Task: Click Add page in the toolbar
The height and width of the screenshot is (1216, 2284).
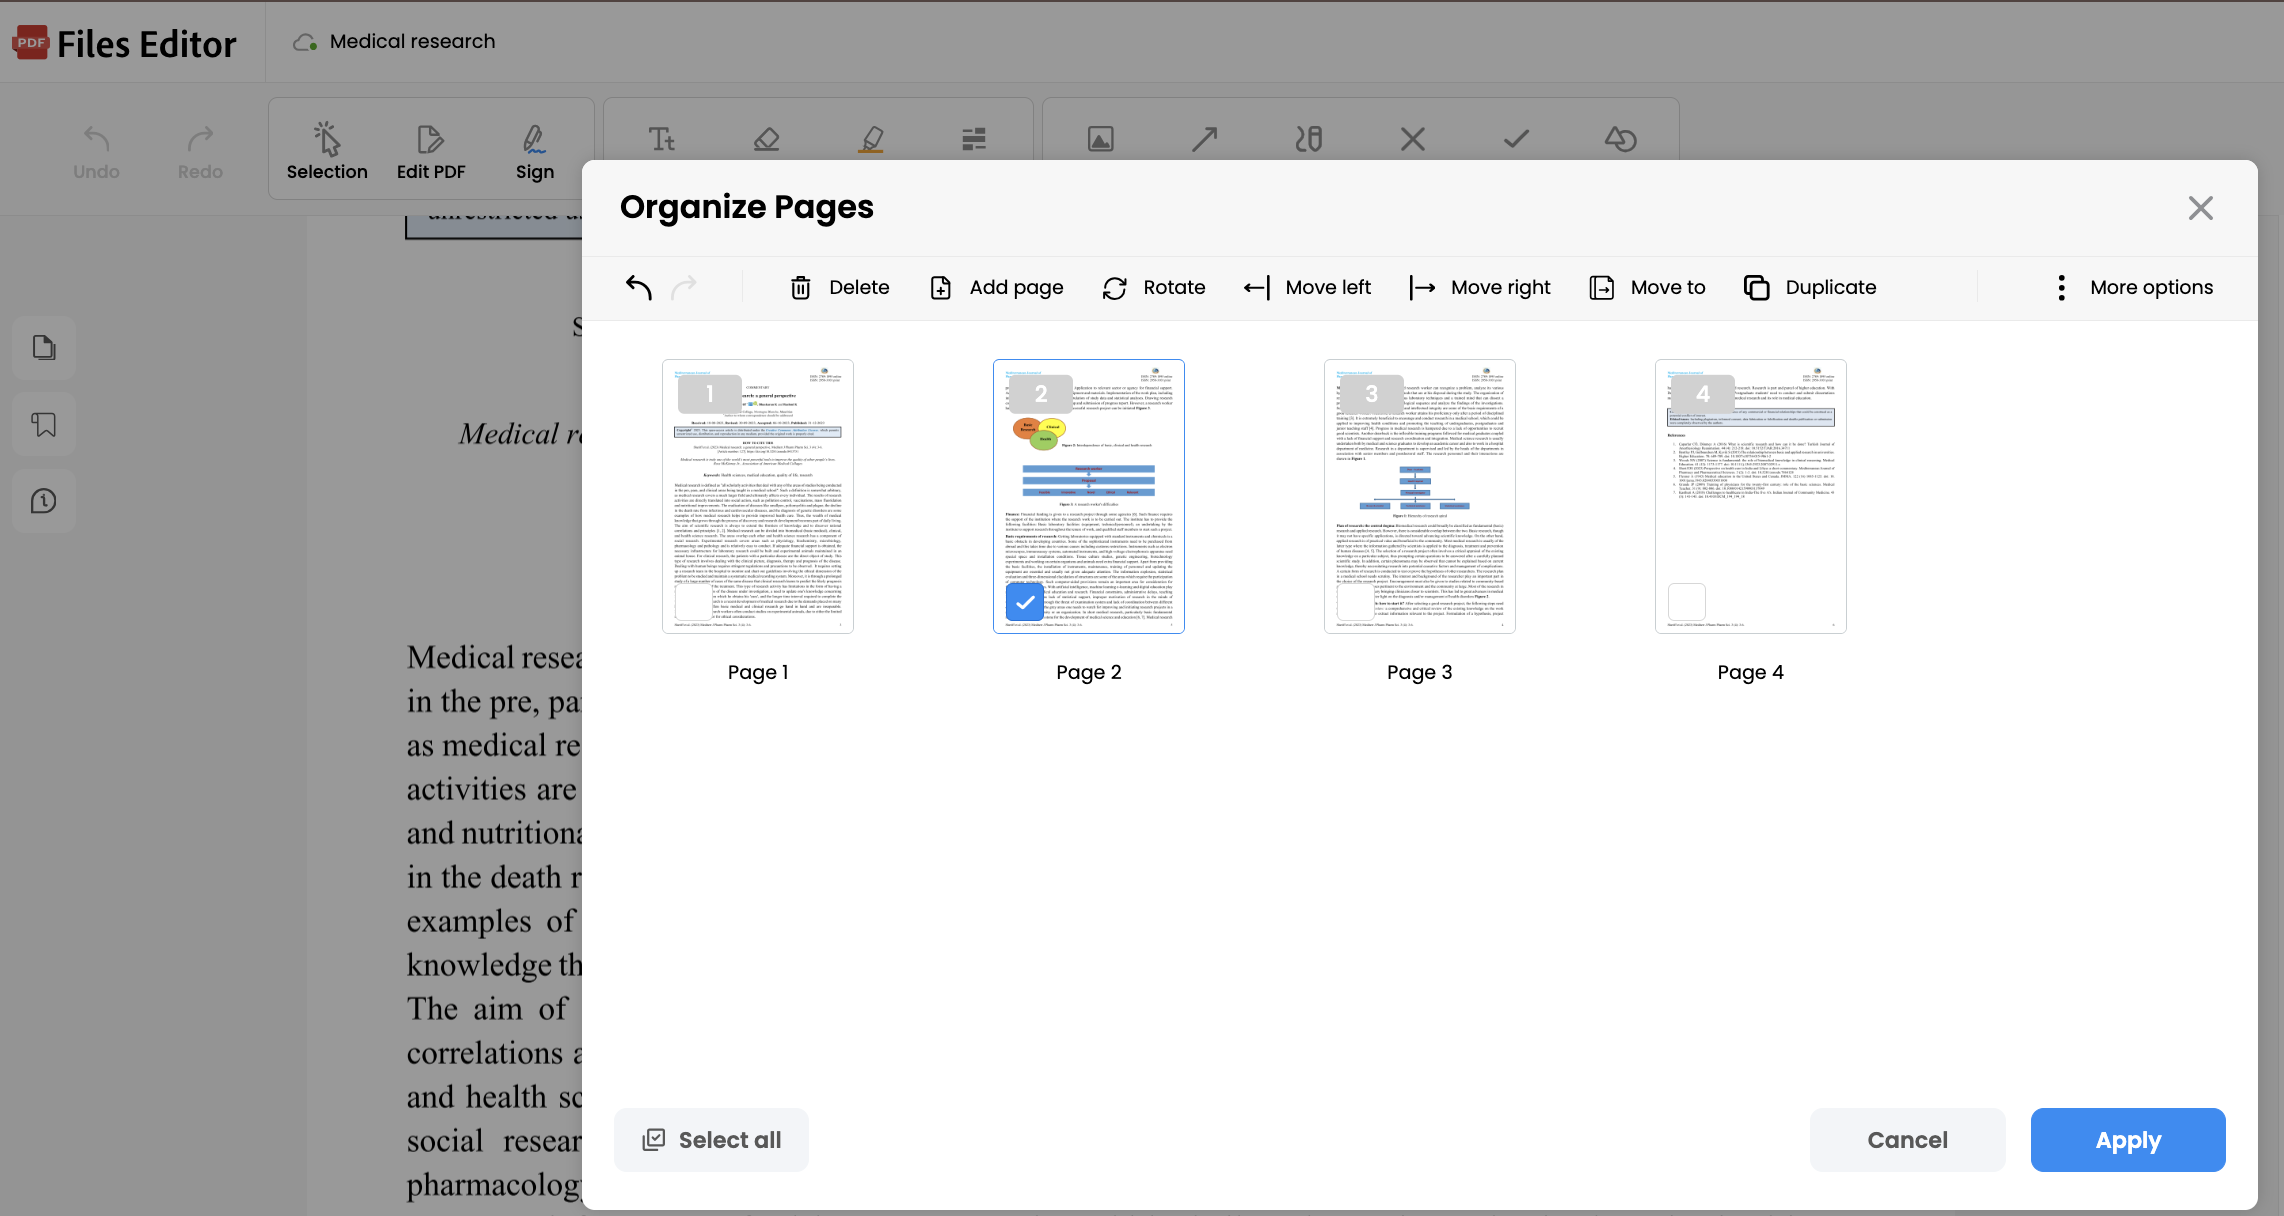Action: 996,288
